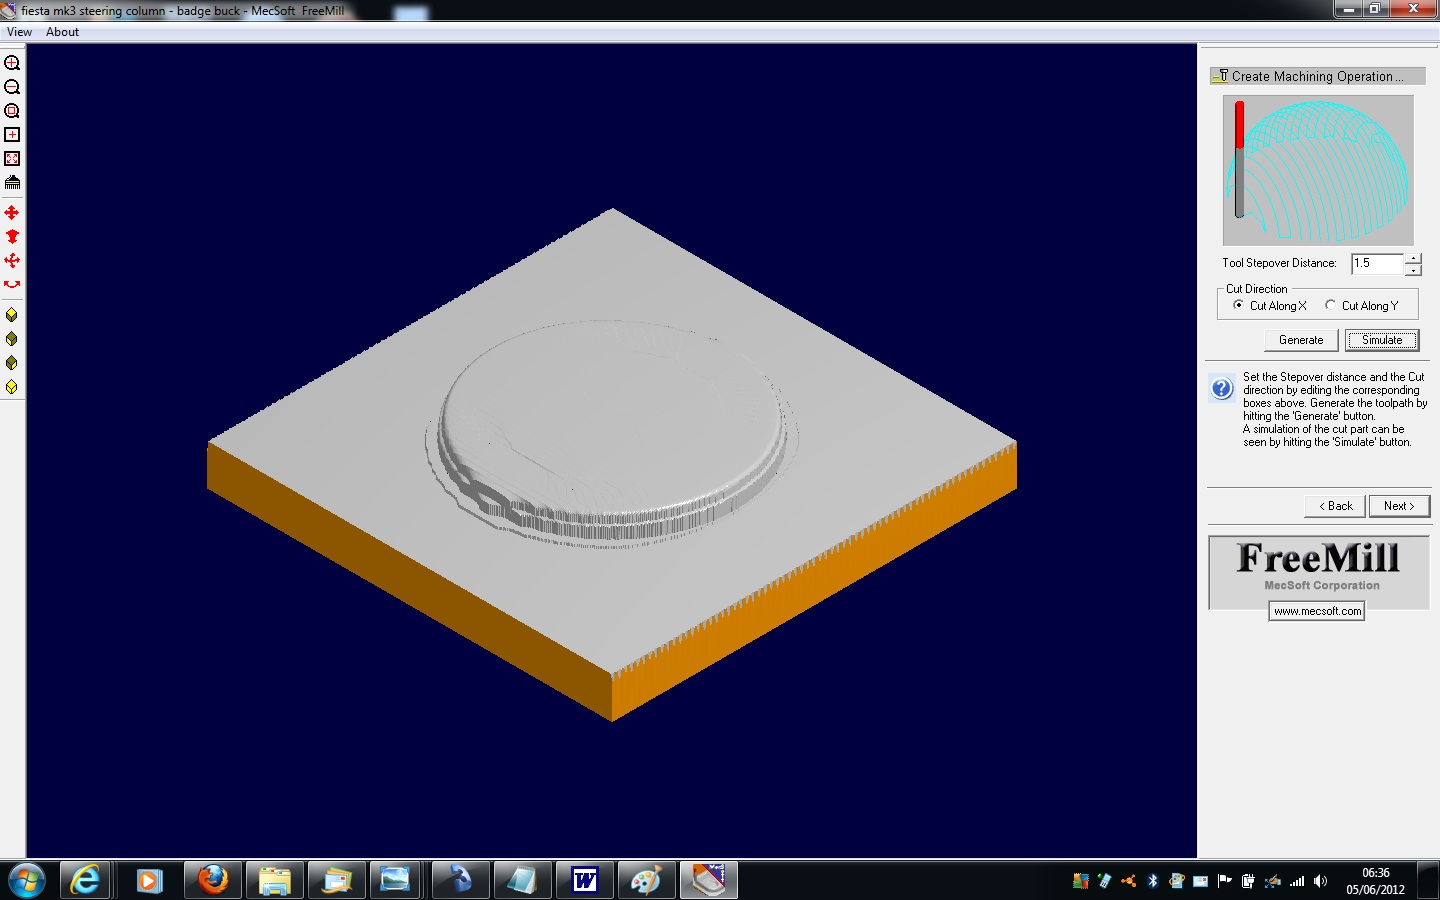This screenshot has width=1440, height=900.
Task: Open the View menu
Action: [x=19, y=32]
